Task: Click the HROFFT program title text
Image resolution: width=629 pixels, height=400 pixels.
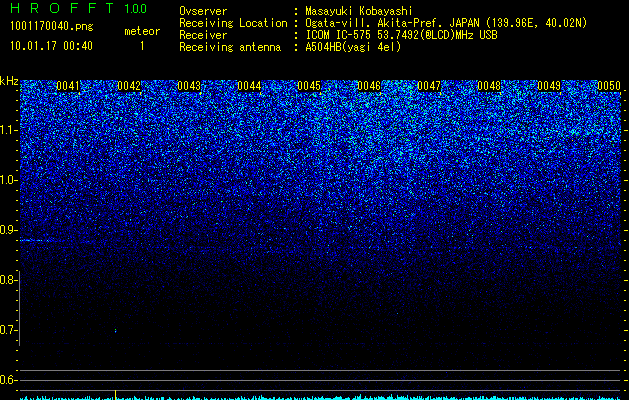Action: point(63,8)
